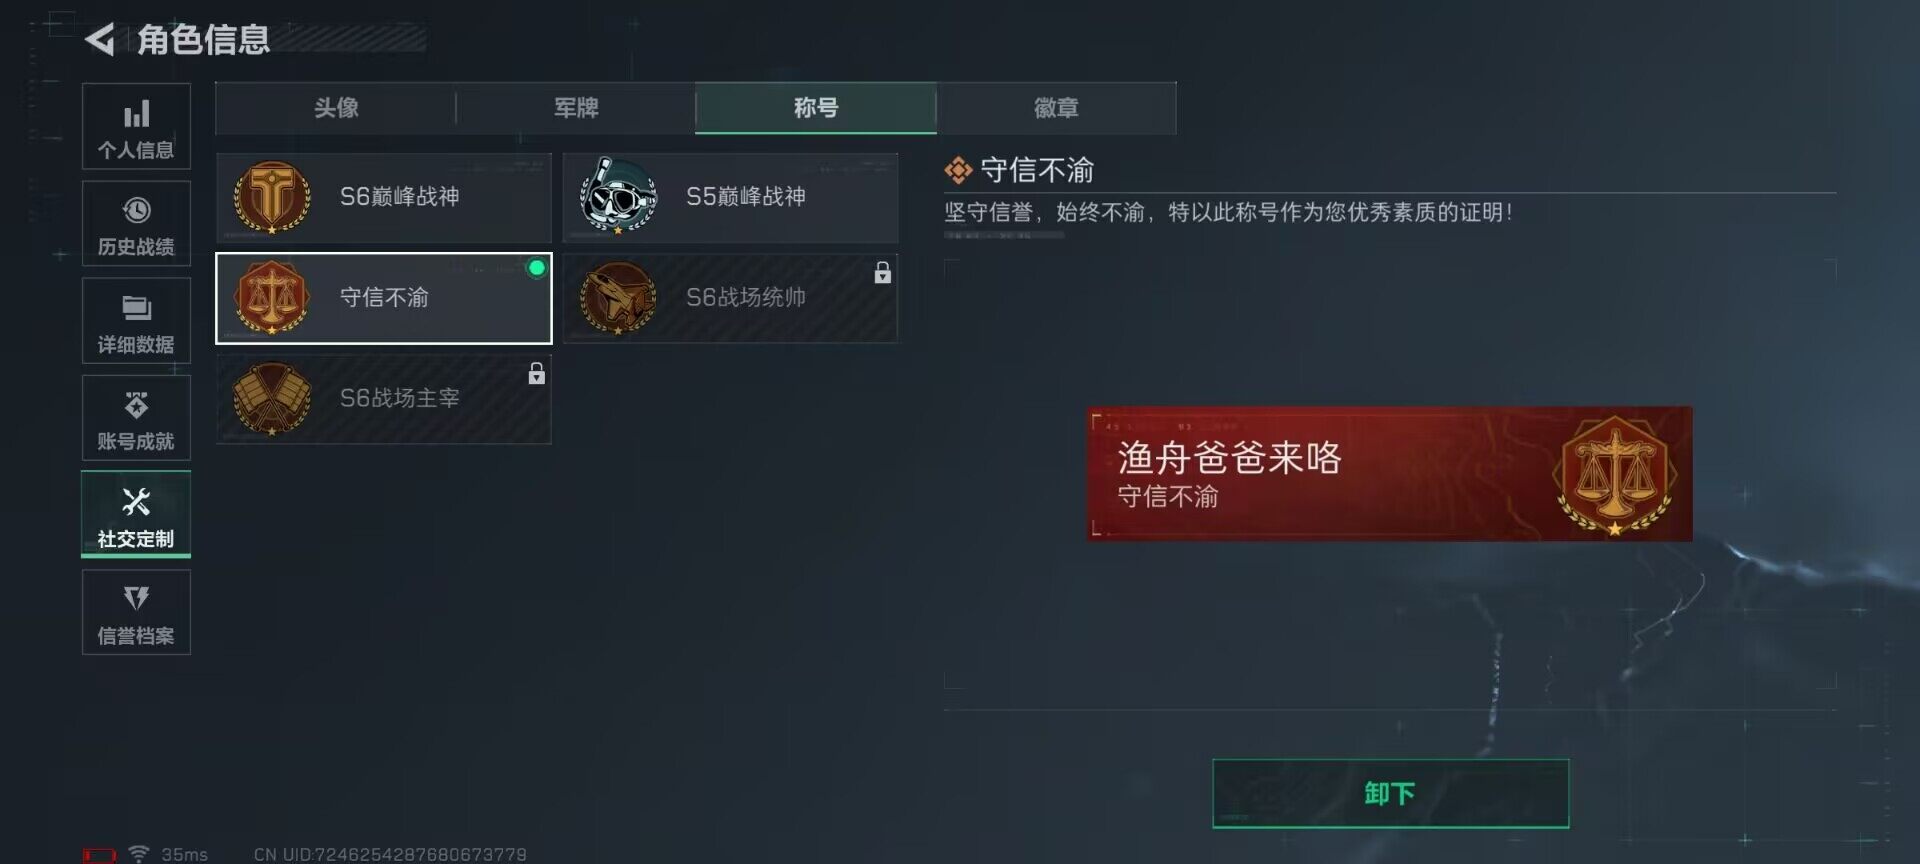
Task: Switch to the 头像 tab
Action: point(336,108)
